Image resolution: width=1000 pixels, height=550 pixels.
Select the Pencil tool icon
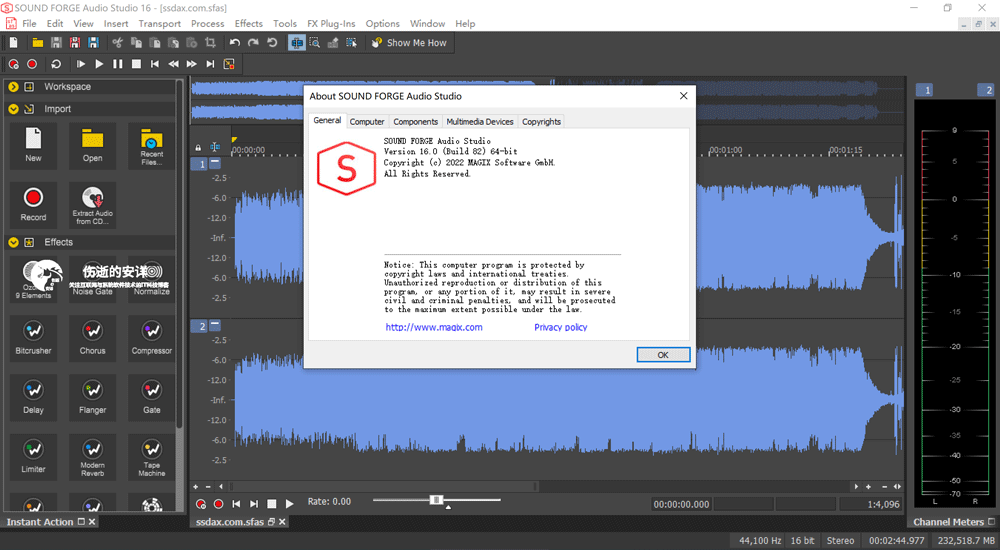click(x=333, y=43)
